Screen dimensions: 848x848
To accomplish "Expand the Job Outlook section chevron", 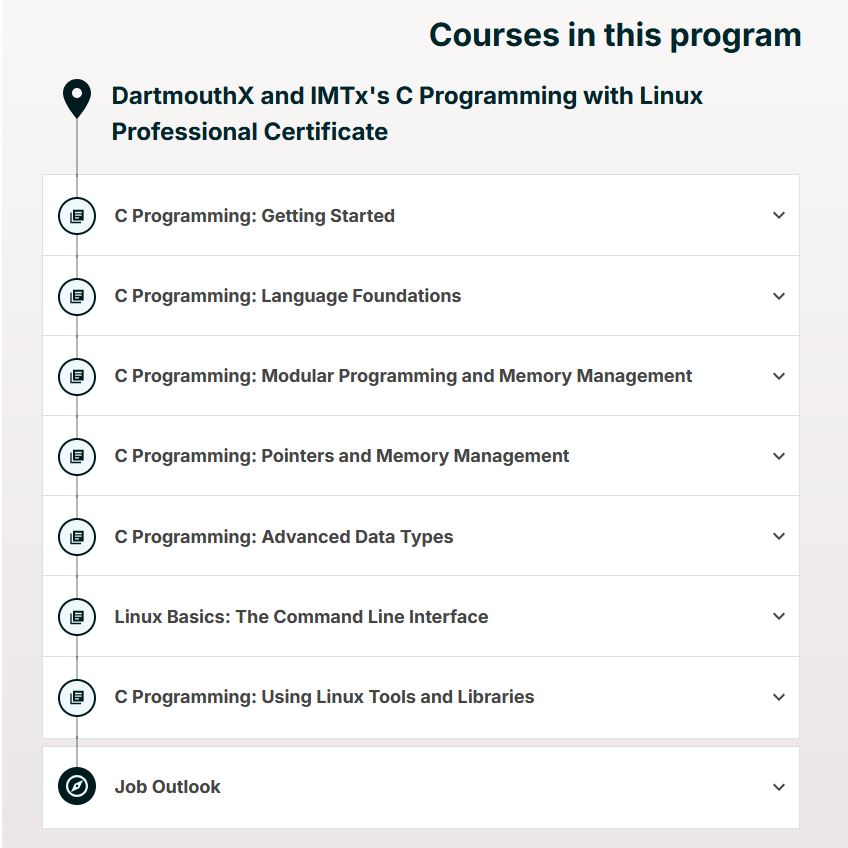I will point(779,787).
